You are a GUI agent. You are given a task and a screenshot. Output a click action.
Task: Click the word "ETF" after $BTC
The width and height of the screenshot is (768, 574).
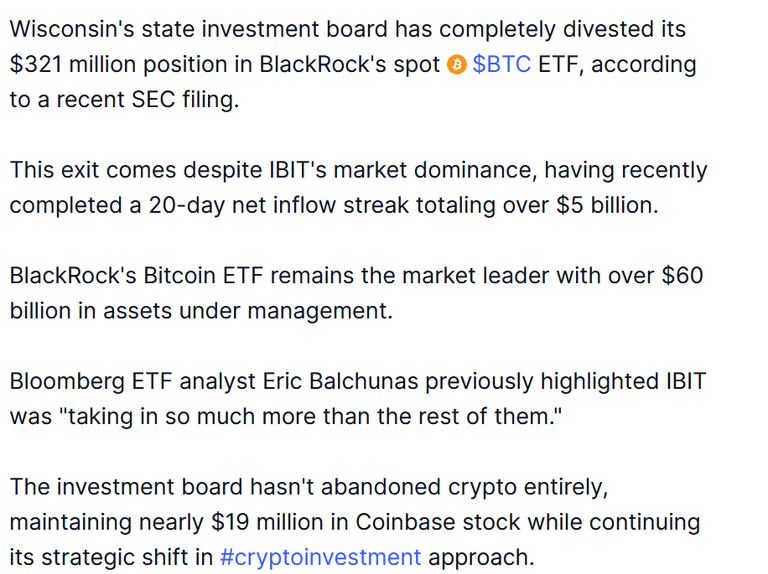557,64
